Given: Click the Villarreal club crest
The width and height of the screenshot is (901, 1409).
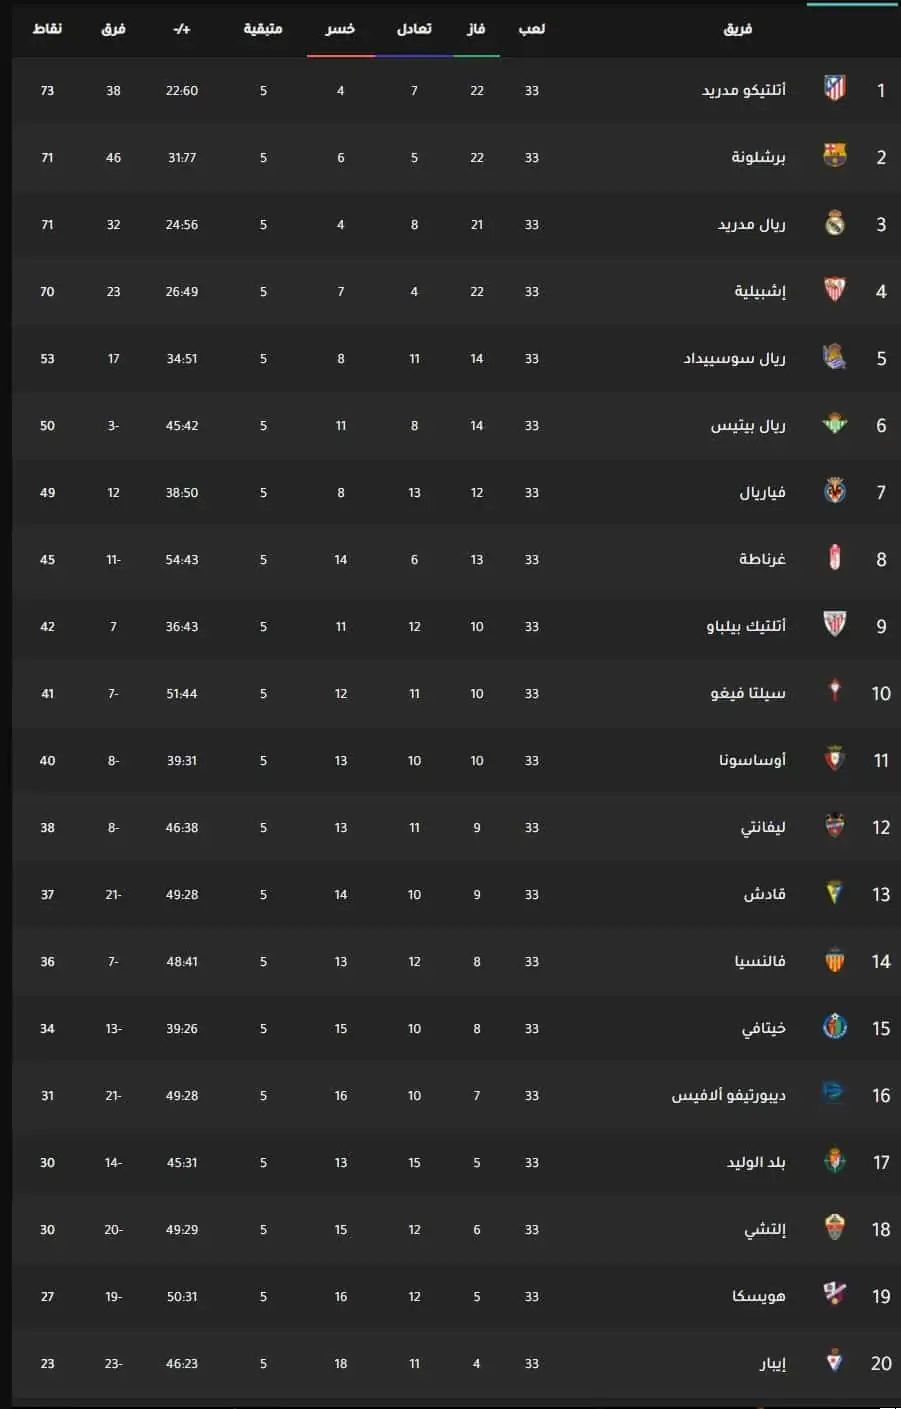Looking at the screenshot, I should click(x=834, y=491).
